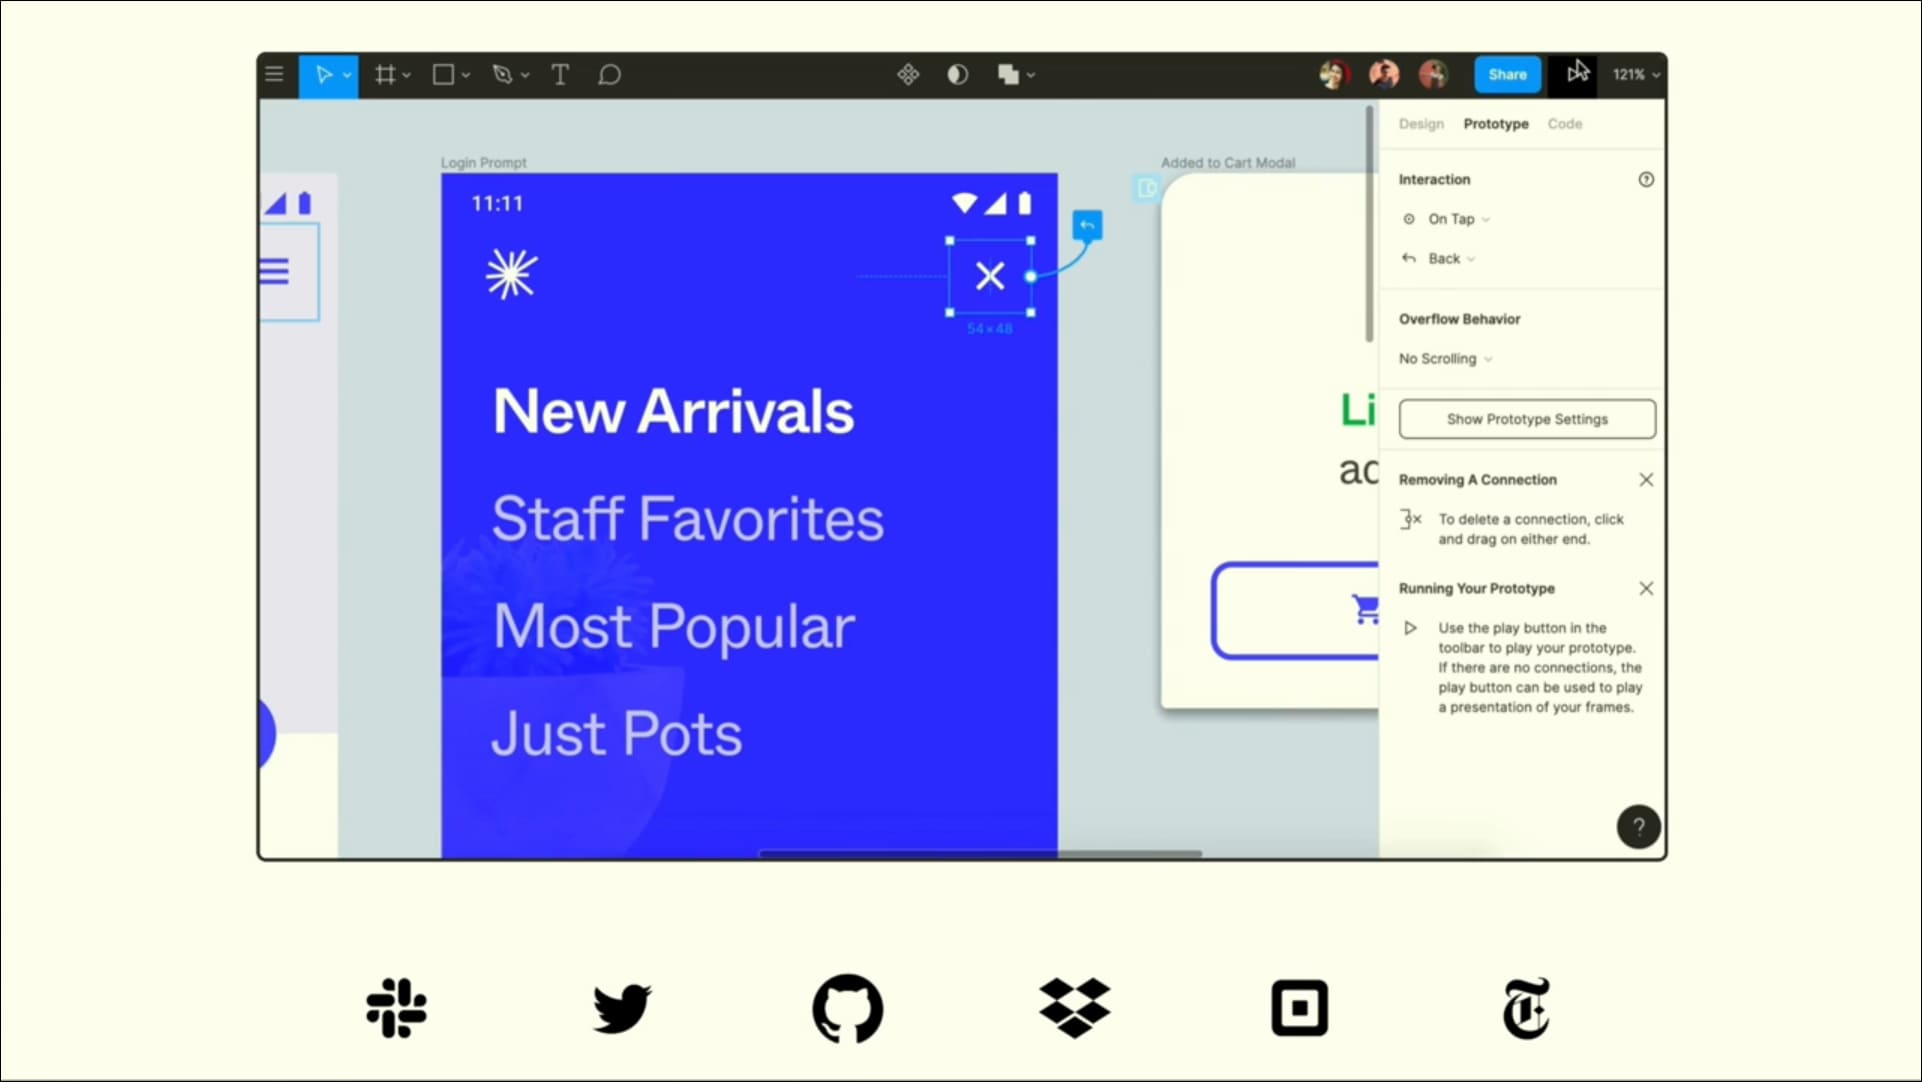Open the No Scrolling overflow dropdown
This screenshot has height=1082, width=1922.
(1445, 359)
